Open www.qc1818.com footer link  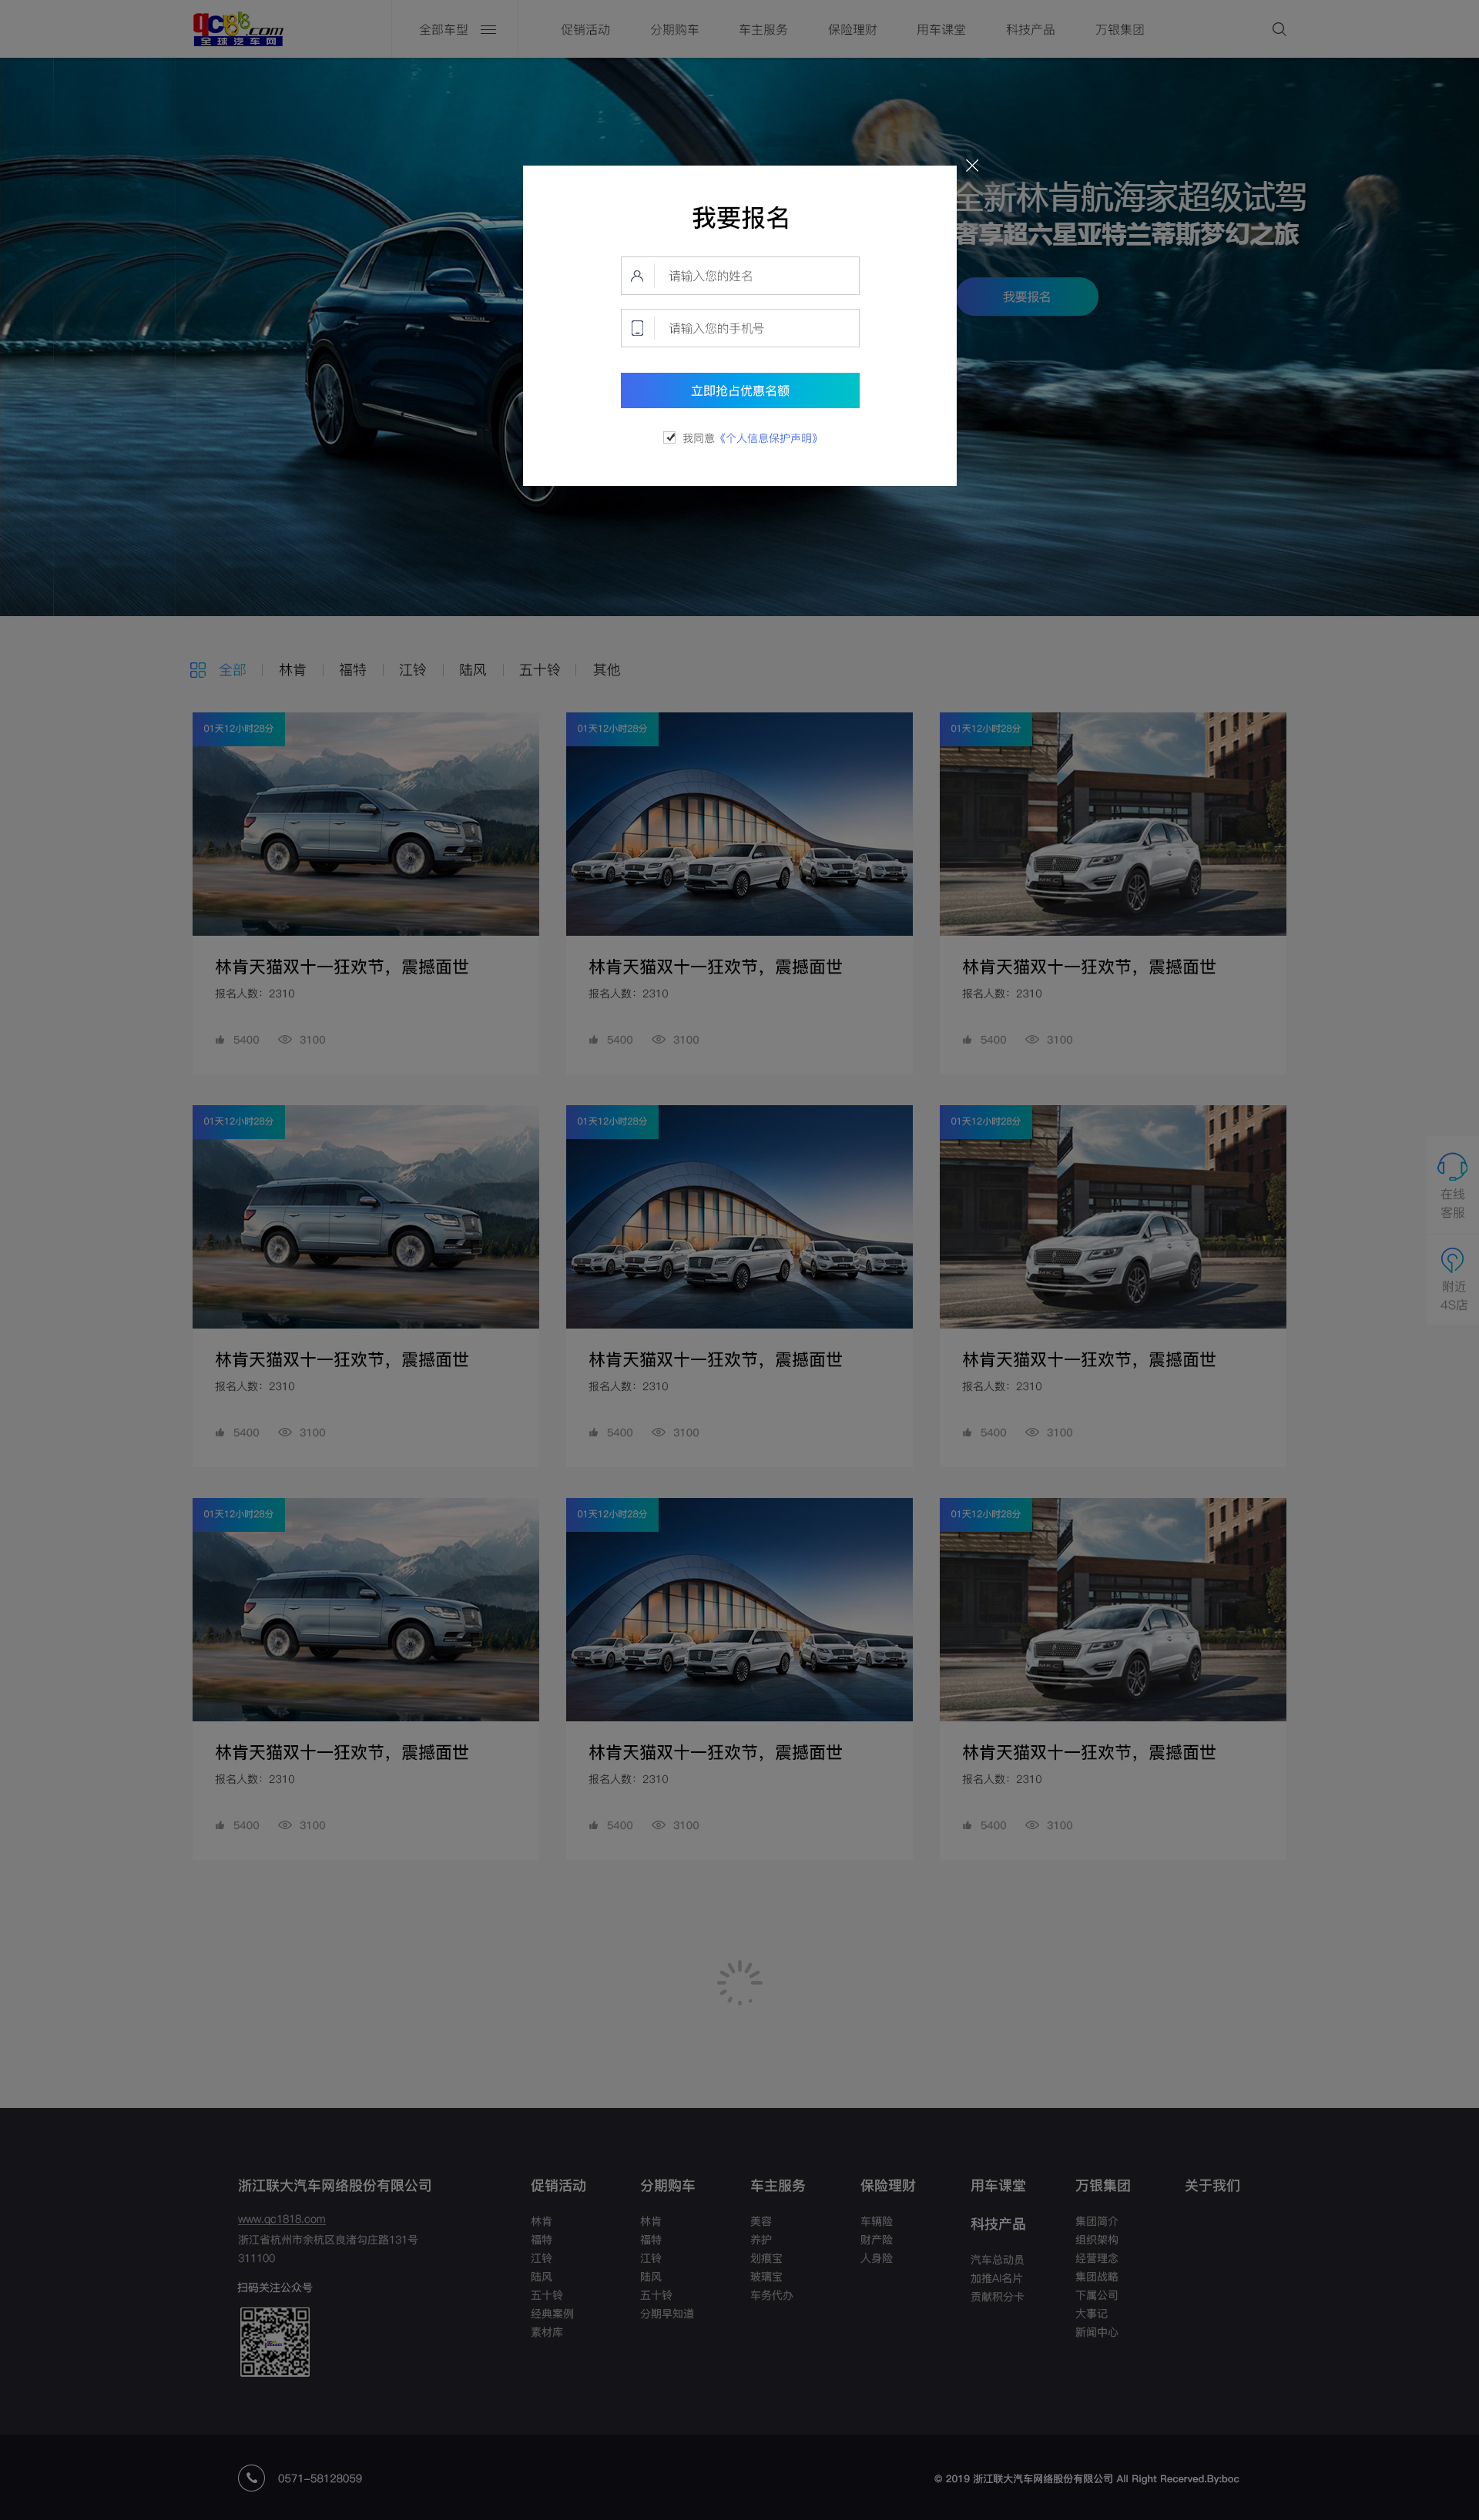tap(282, 2219)
